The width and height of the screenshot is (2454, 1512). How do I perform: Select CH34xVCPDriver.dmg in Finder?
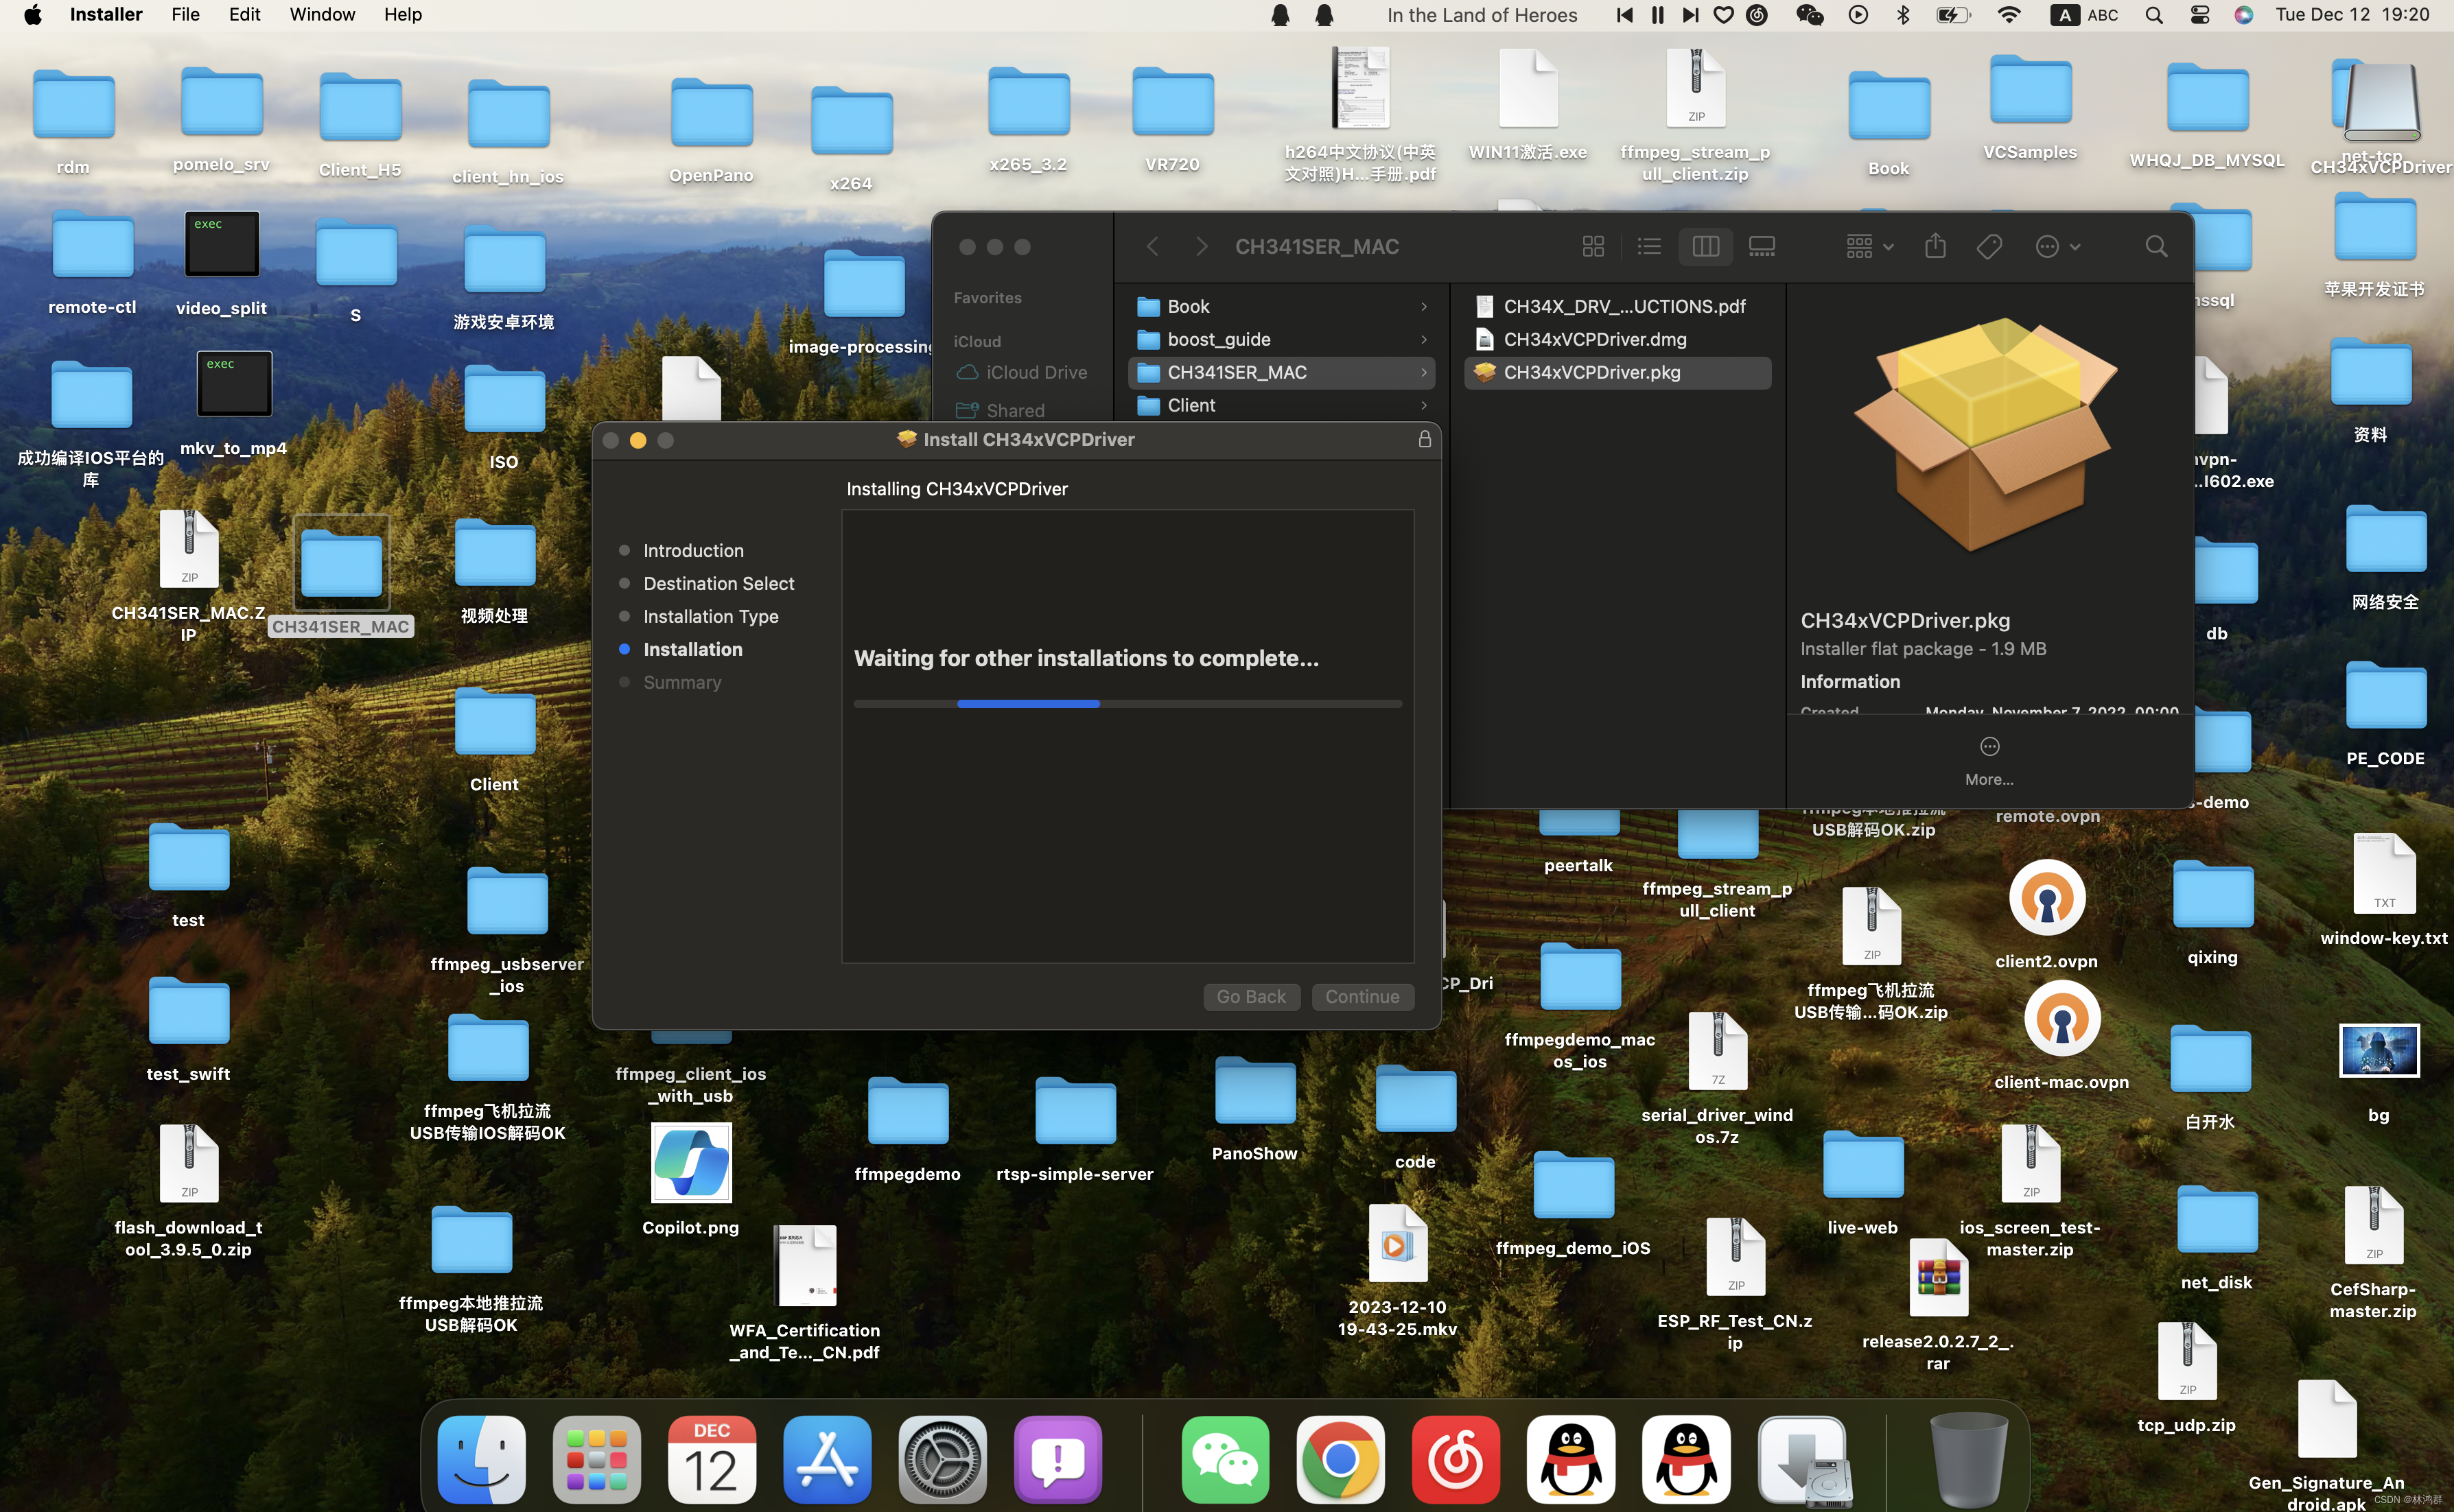click(1617, 340)
